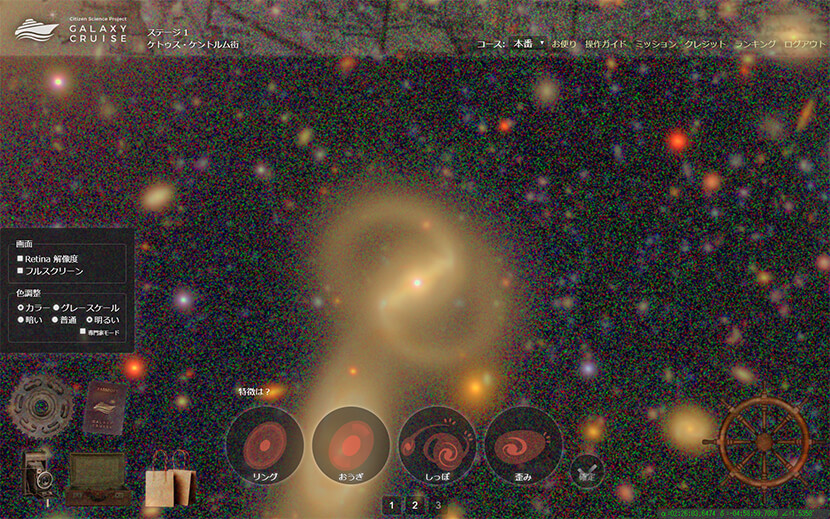
Task: Open the 操作ガイド menu item
Action: click(x=605, y=44)
